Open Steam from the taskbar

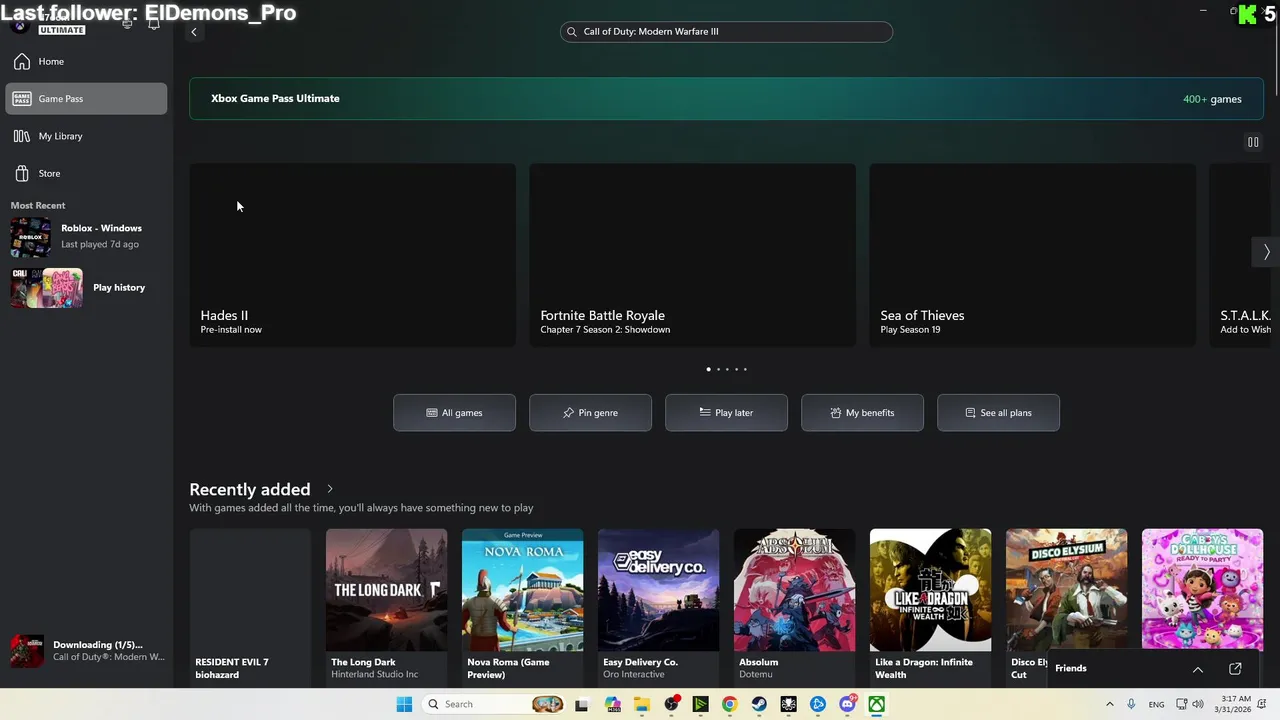coord(759,704)
